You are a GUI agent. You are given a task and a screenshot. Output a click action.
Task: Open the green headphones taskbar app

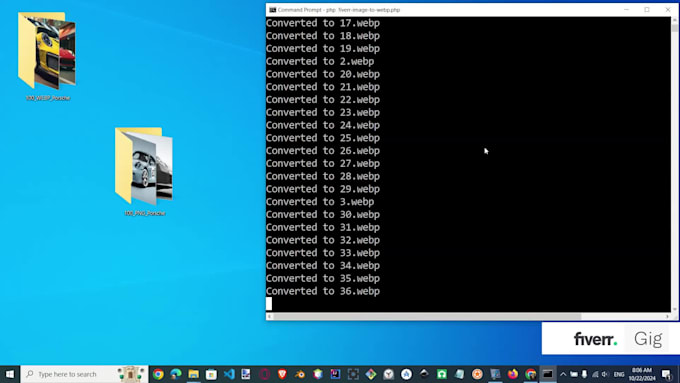tap(442, 374)
